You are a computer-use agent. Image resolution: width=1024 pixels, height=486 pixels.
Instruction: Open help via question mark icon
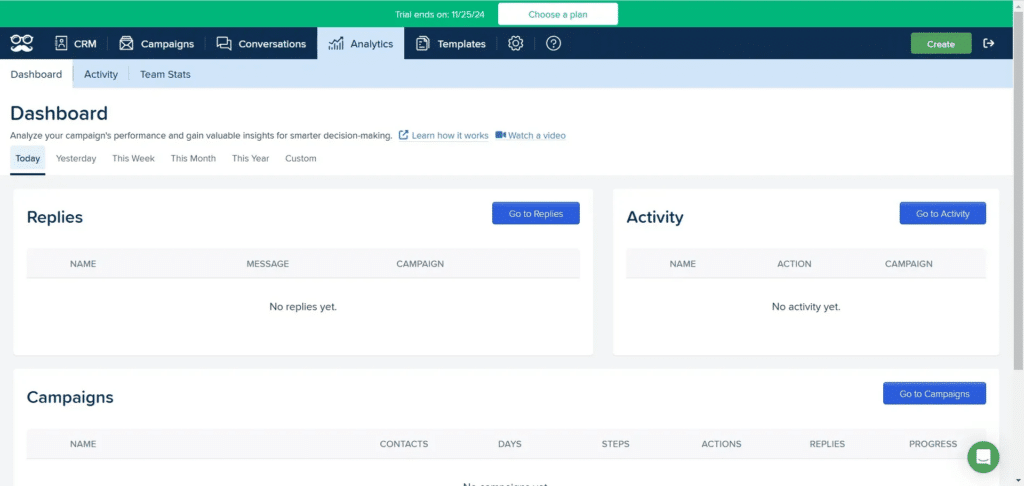pos(553,43)
